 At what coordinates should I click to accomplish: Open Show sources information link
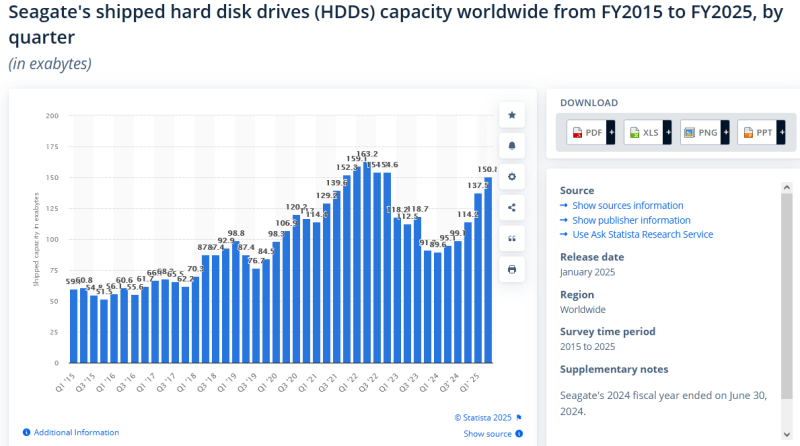click(x=628, y=205)
